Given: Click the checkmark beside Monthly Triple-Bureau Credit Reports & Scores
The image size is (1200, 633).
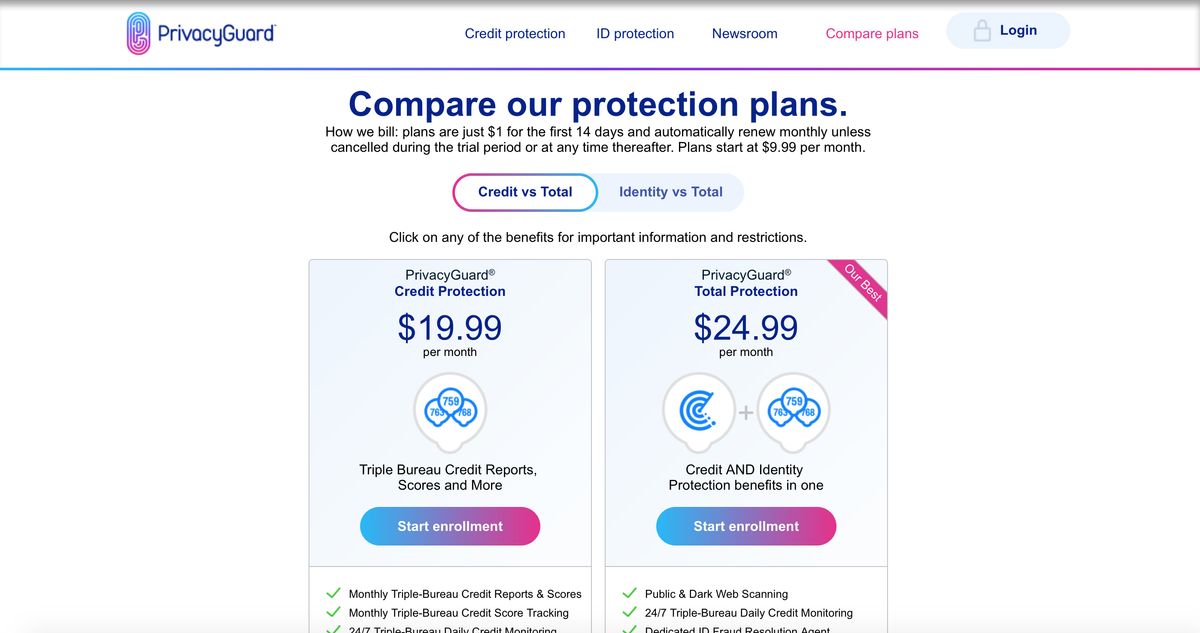Looking at the screenshot, I should (x=333, y=592).
